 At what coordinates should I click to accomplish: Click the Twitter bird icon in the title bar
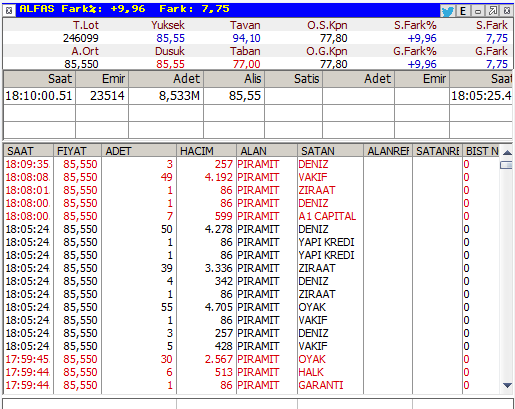coord(447,11)
